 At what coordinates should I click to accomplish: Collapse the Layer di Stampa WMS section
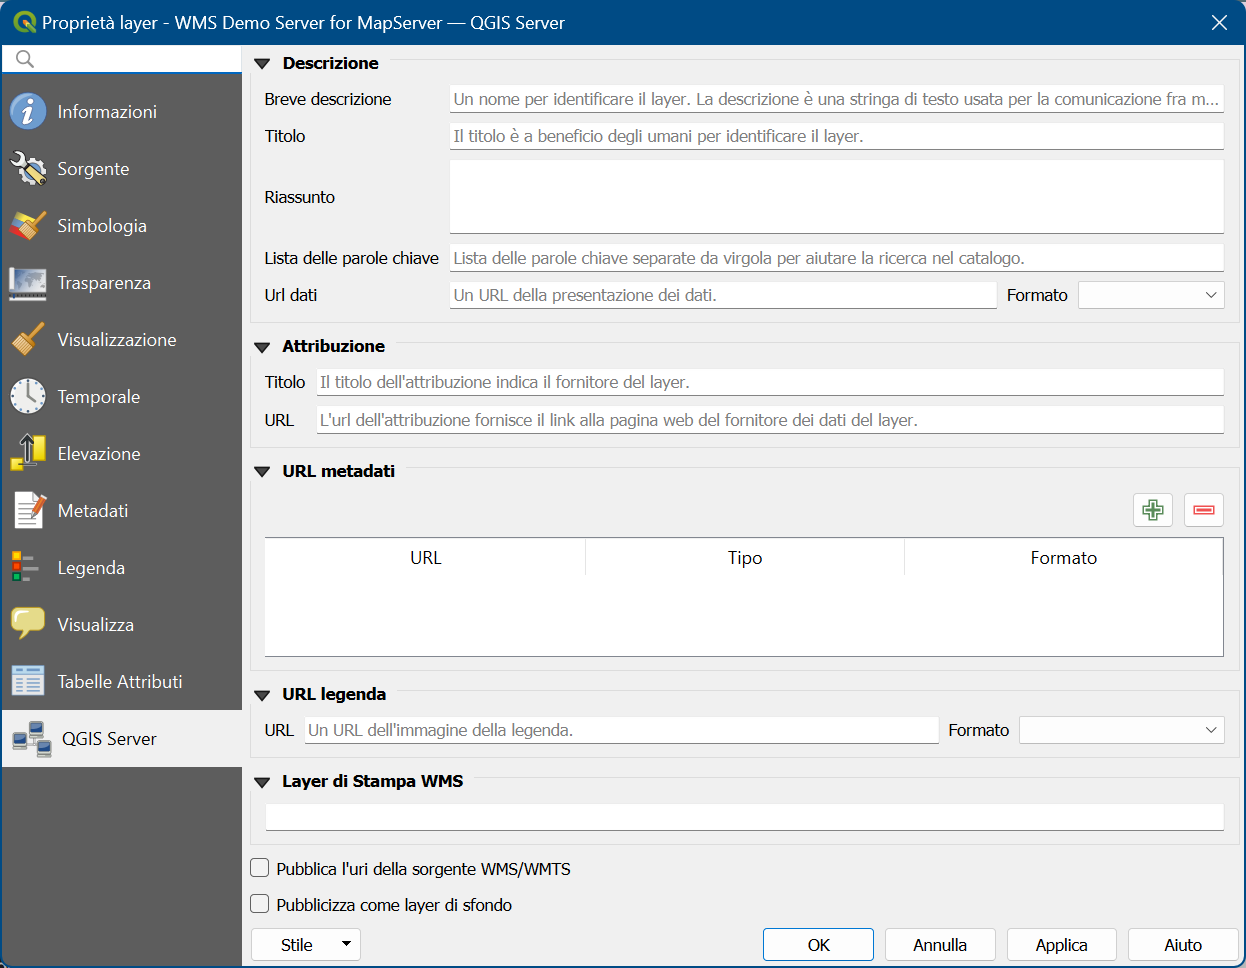263,782
